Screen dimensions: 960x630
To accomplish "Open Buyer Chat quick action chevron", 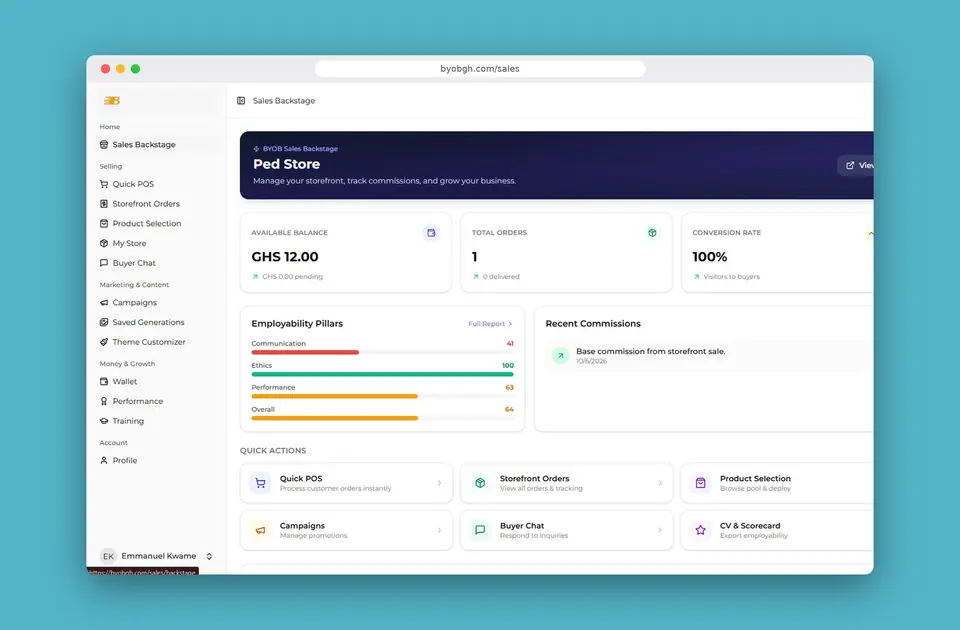I will click(x=659, y=530).
